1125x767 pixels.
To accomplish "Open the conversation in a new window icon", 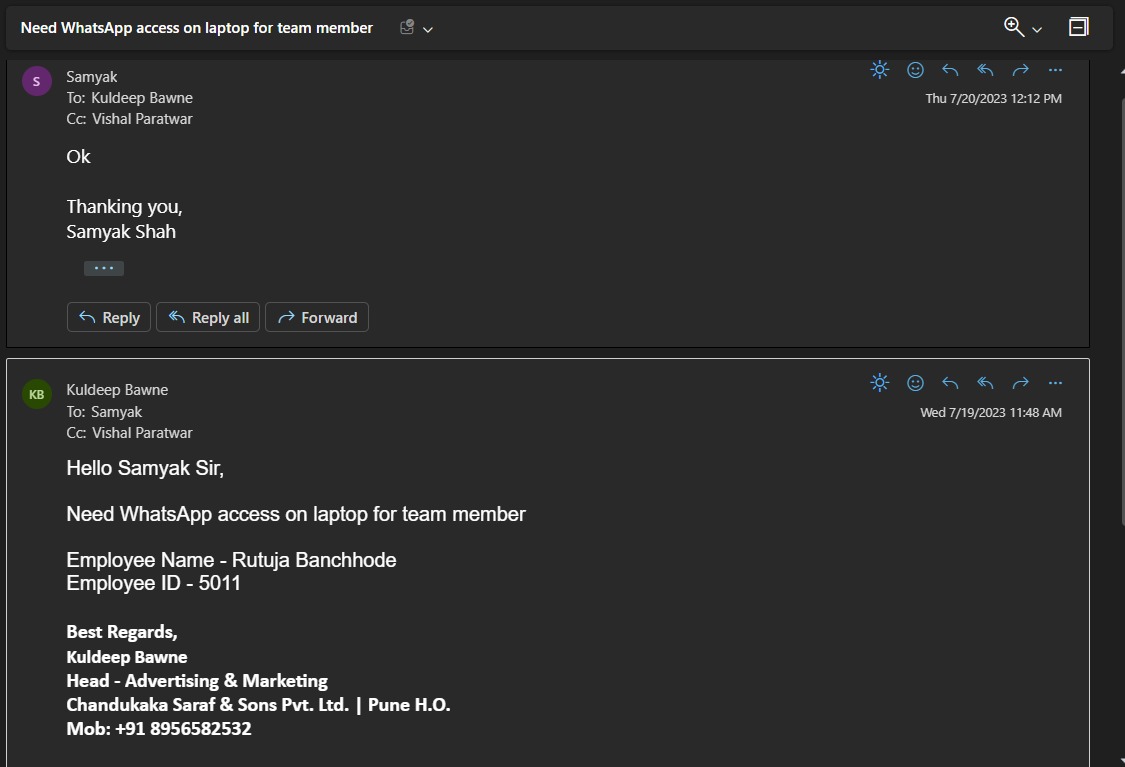I will click(x=1078, y=27).
